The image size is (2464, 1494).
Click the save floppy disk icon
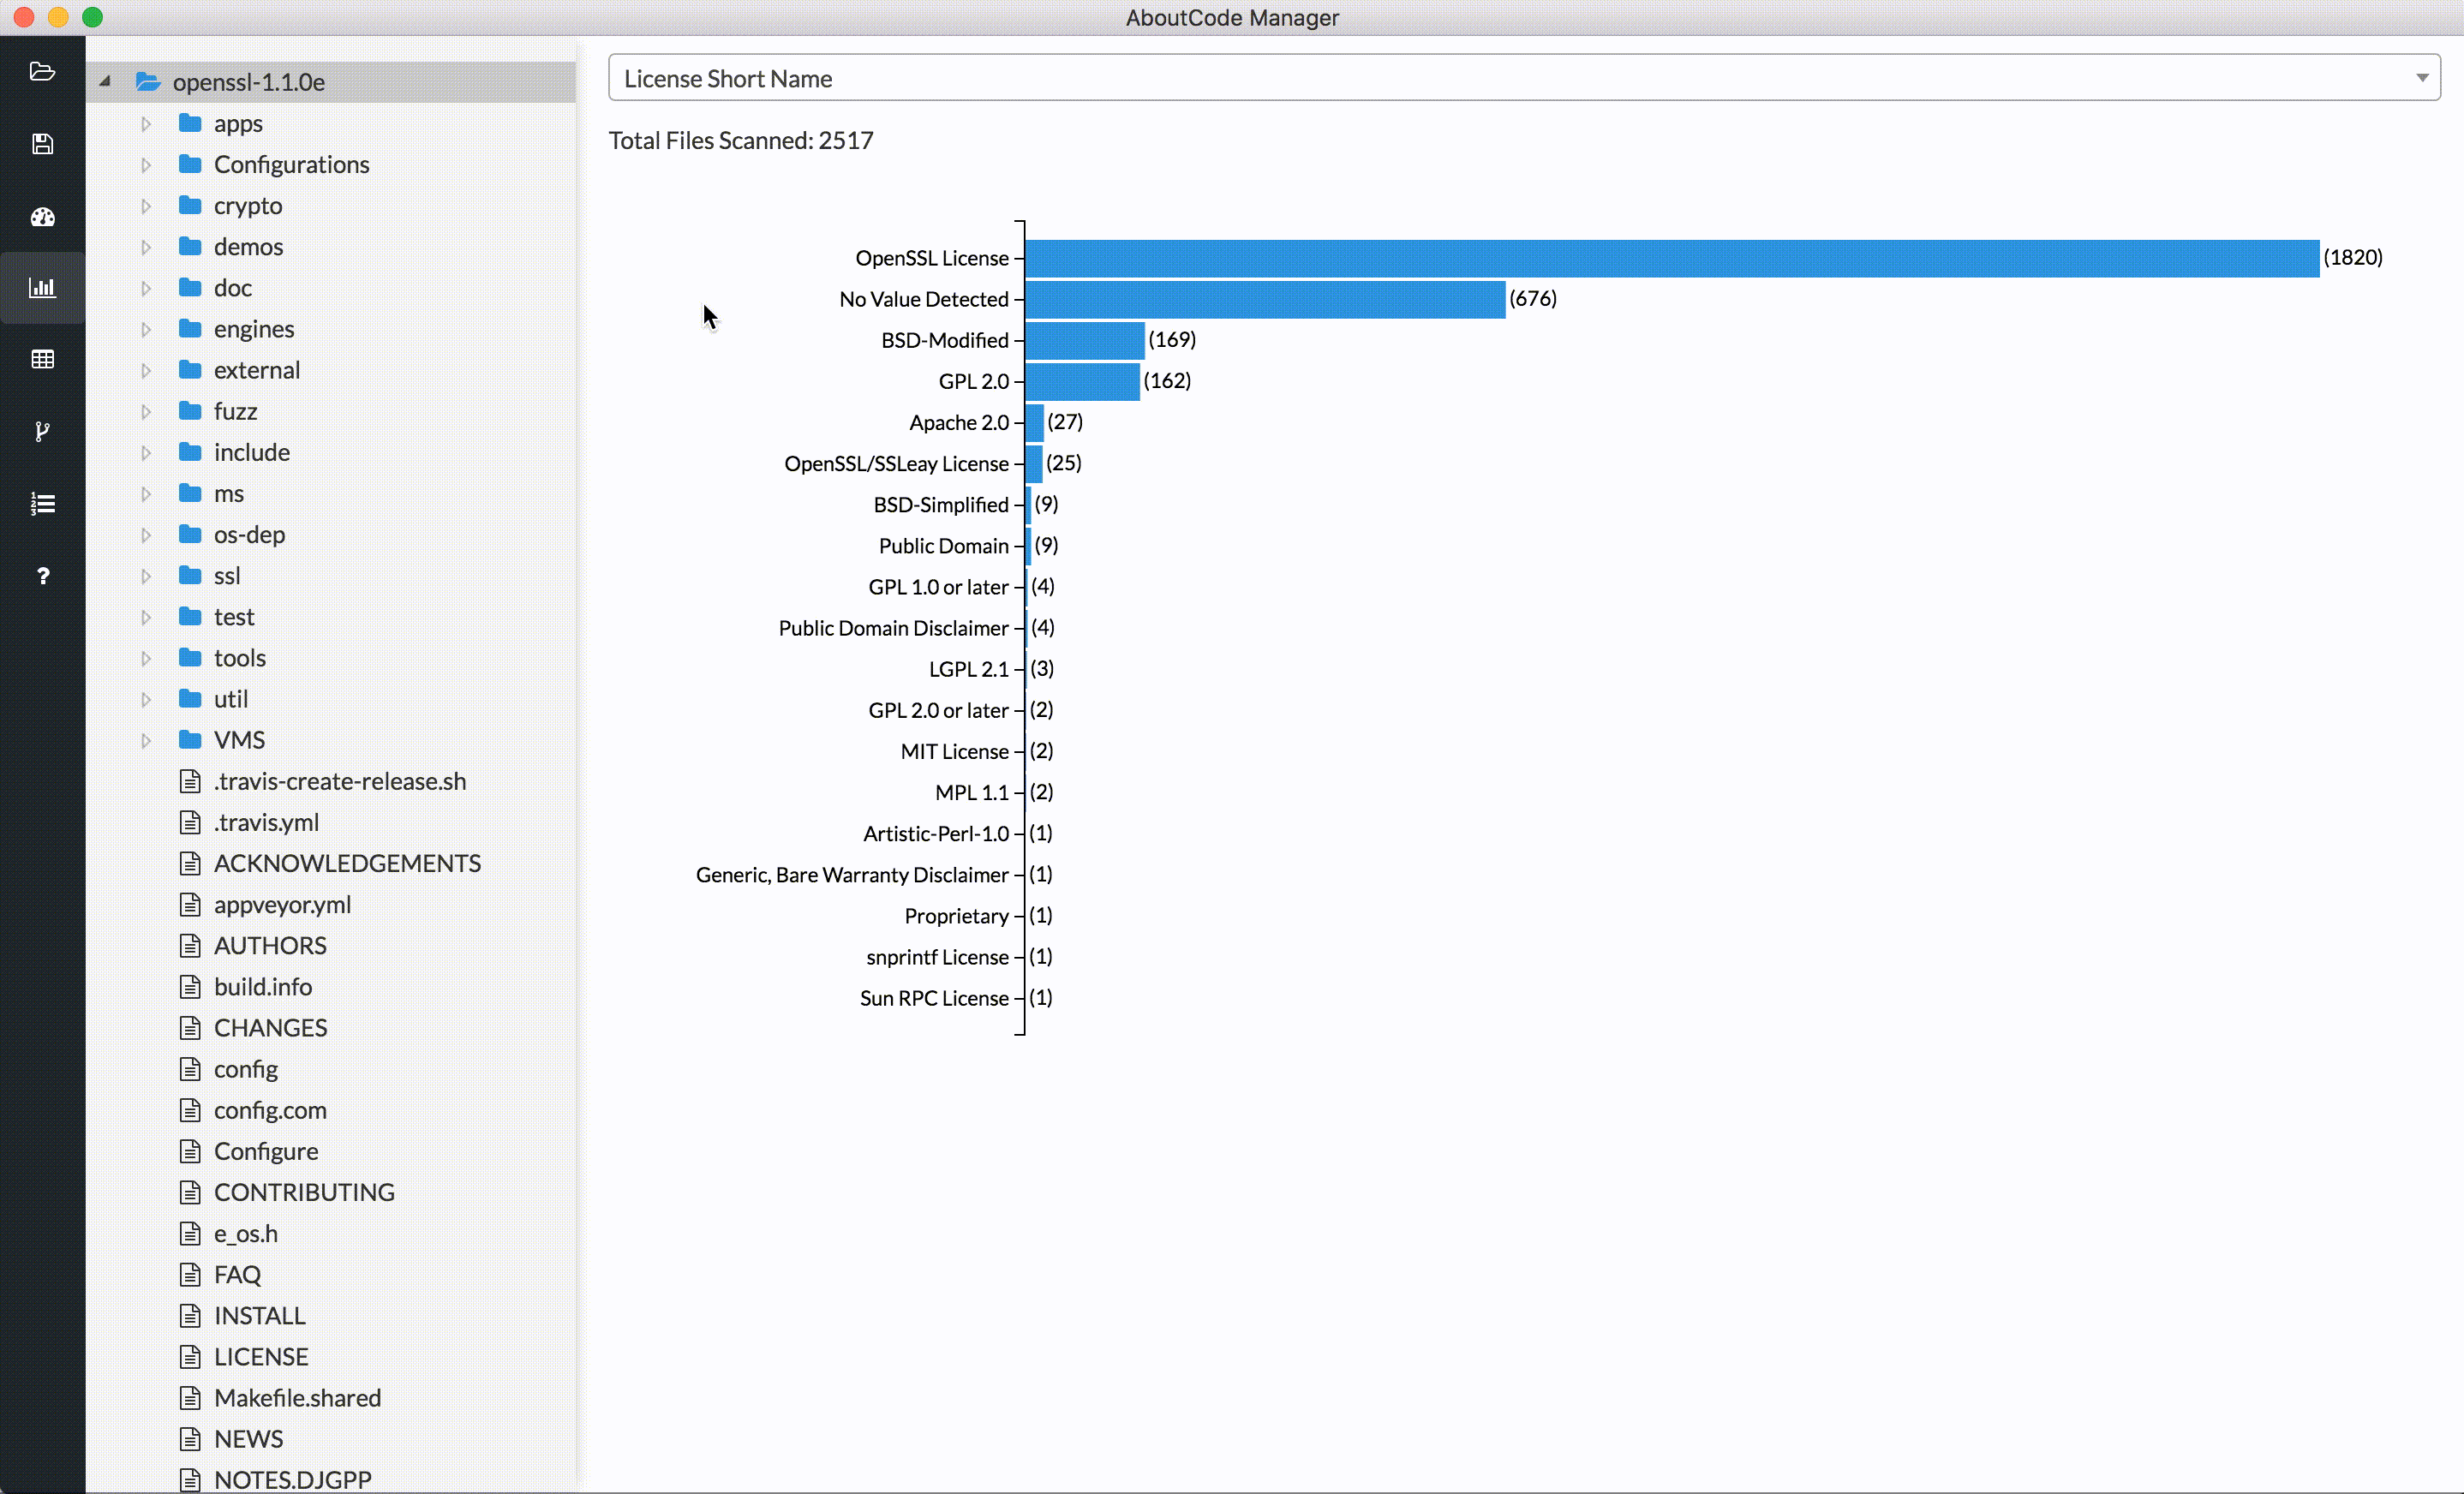(42, 144)
